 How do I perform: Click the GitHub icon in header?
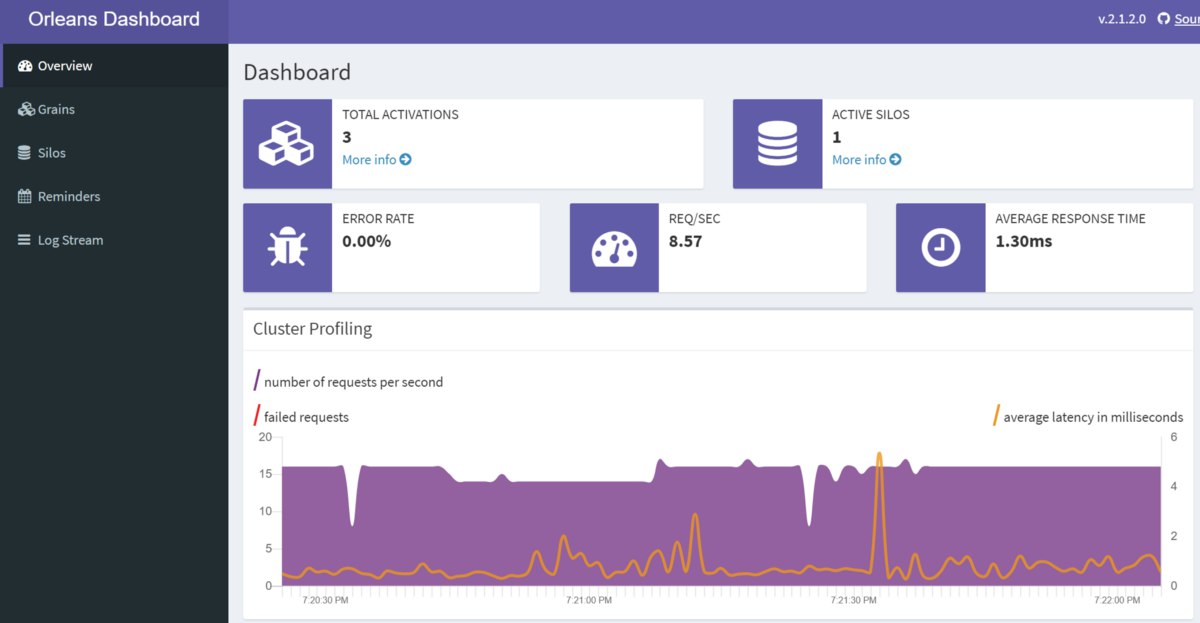1163,19
